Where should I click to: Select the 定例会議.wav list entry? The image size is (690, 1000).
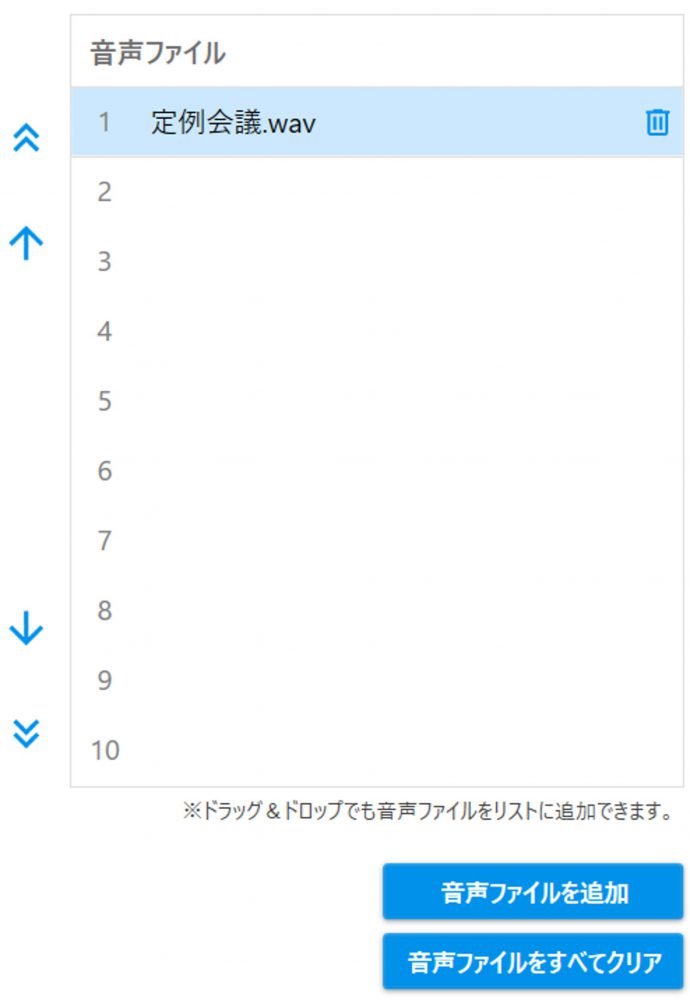pos(377,122)
